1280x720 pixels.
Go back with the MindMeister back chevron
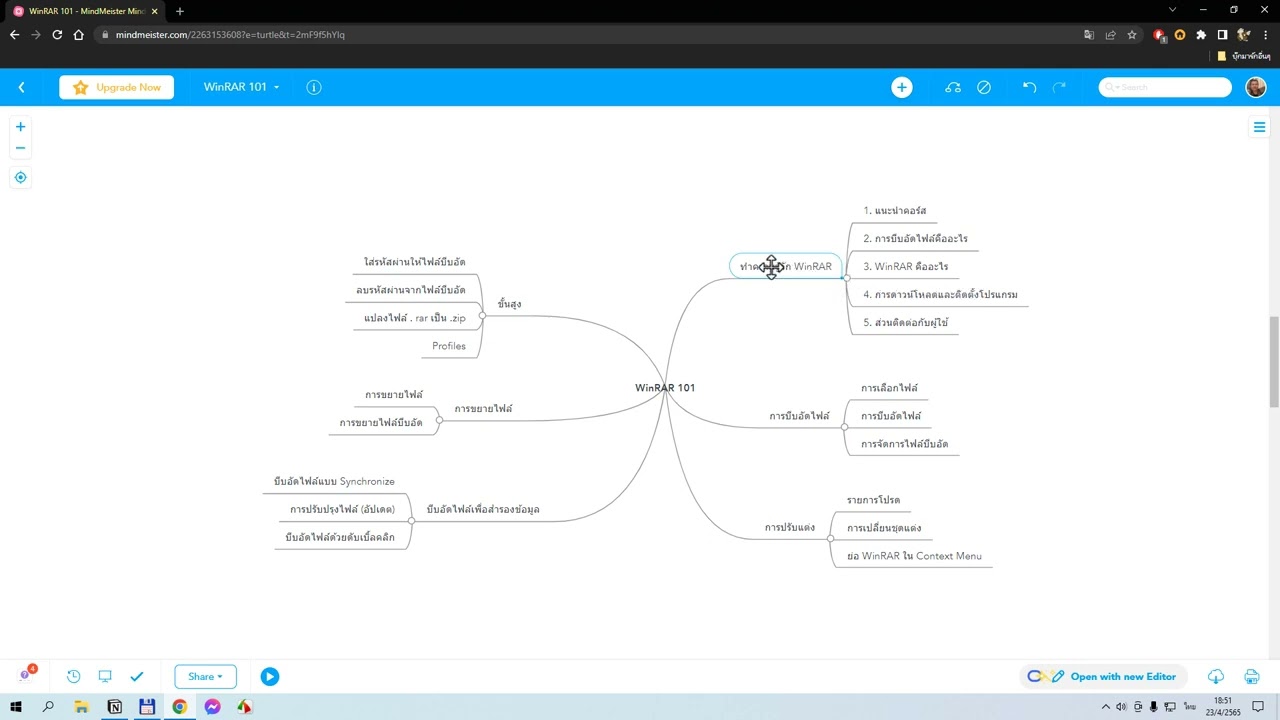21,87
